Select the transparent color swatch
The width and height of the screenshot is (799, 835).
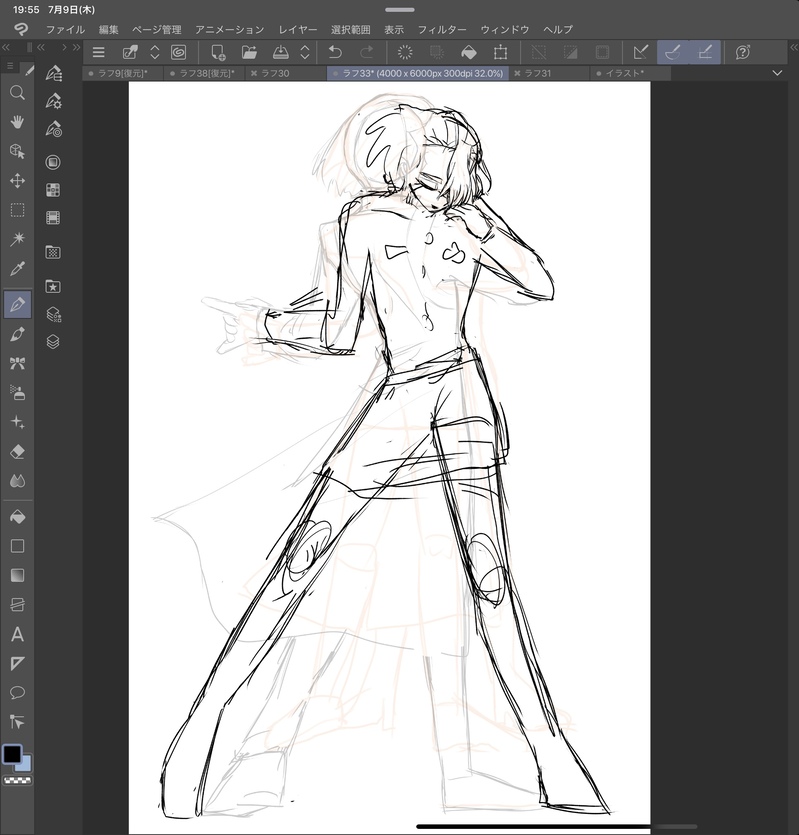(16, 780)
